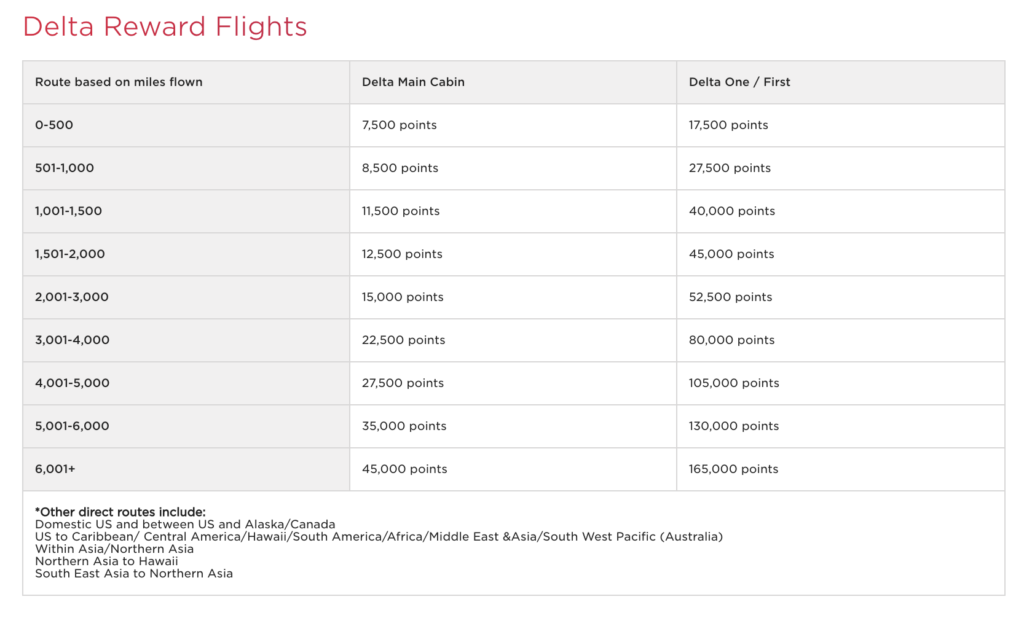The image size is (1024, 618).
Task: Click the Other direct routes include note
Action: [120, 512]
